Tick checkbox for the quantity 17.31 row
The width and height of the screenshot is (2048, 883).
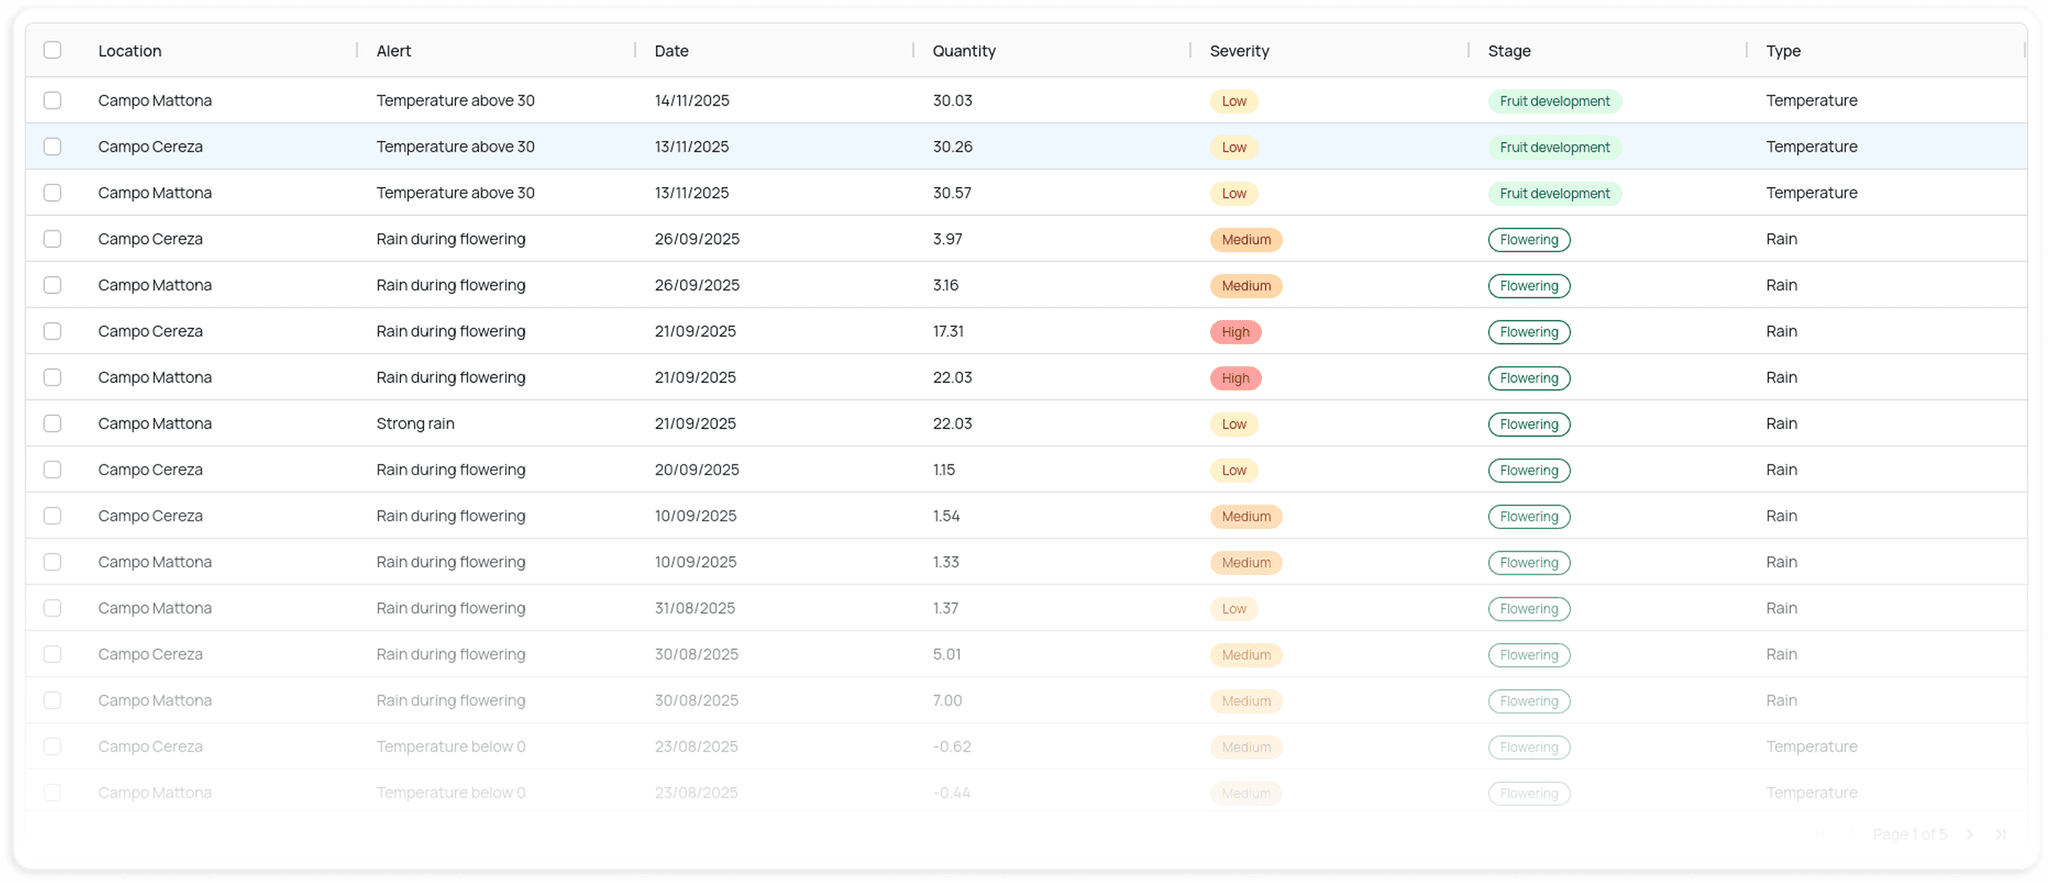pyautogui.click(x=53, y=331)
